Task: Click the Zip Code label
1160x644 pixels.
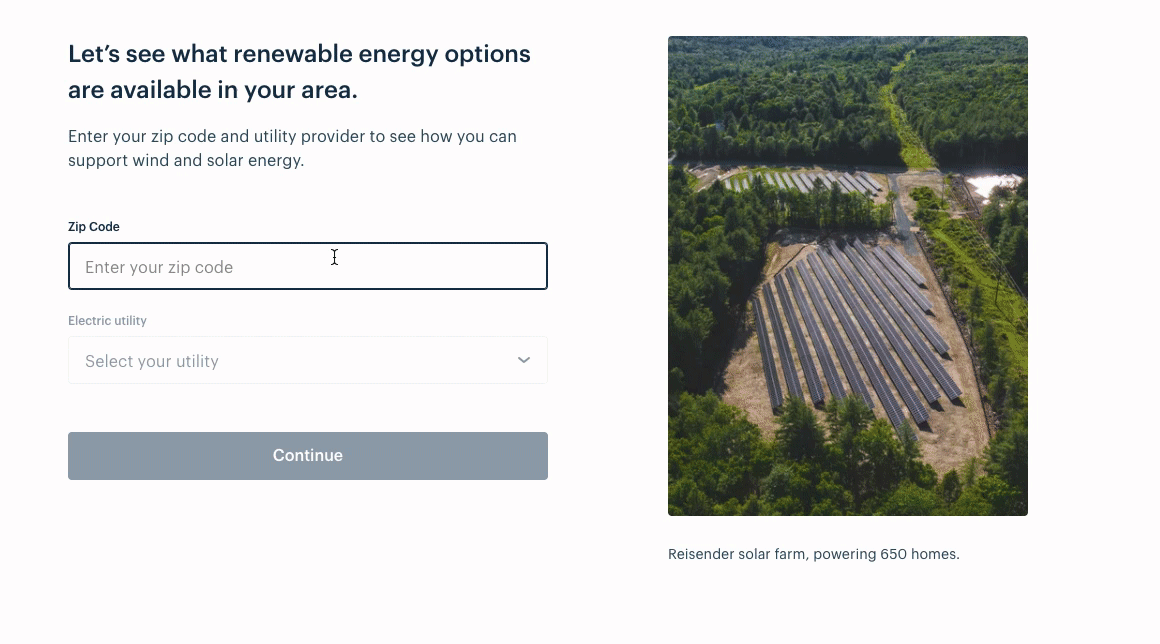Action: click(x=94, y=227)
